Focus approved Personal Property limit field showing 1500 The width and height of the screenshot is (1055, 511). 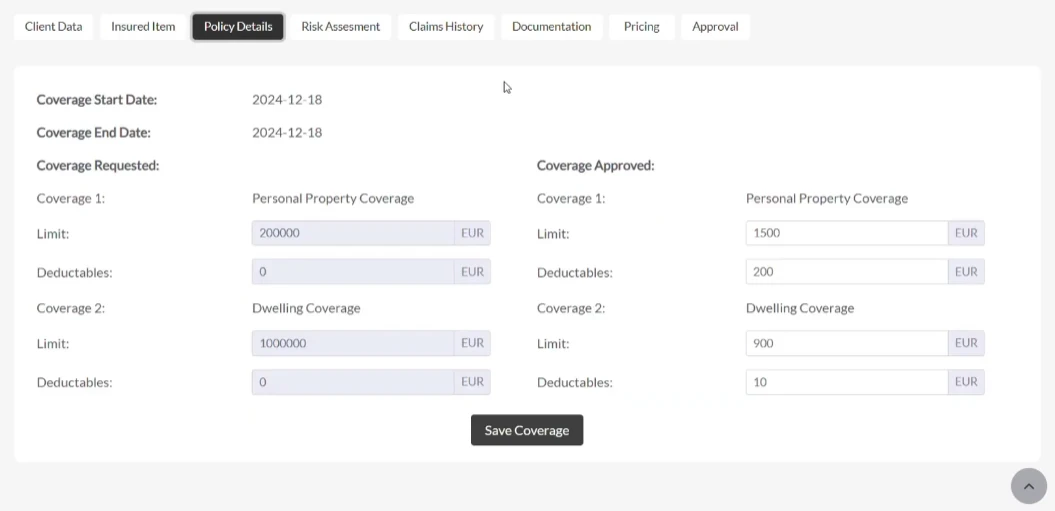click(x=847, y=233)
